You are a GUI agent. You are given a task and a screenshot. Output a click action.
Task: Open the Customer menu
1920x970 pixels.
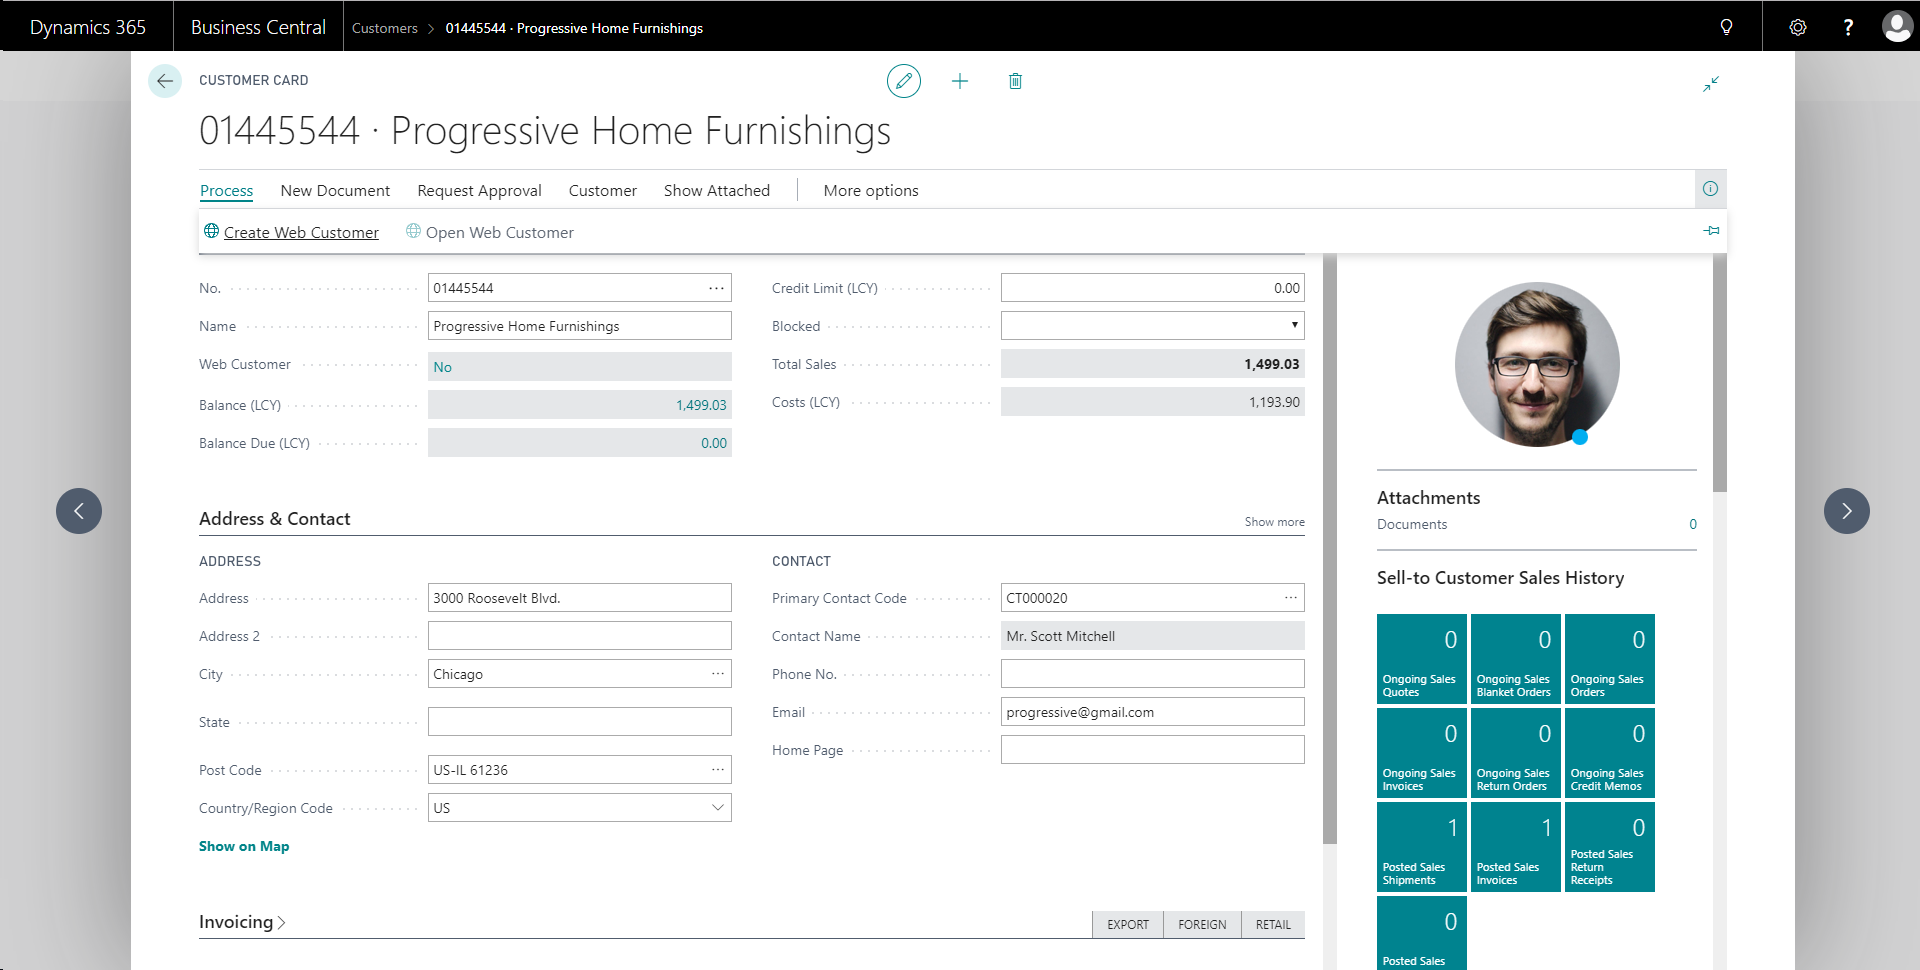coord(602,190)
